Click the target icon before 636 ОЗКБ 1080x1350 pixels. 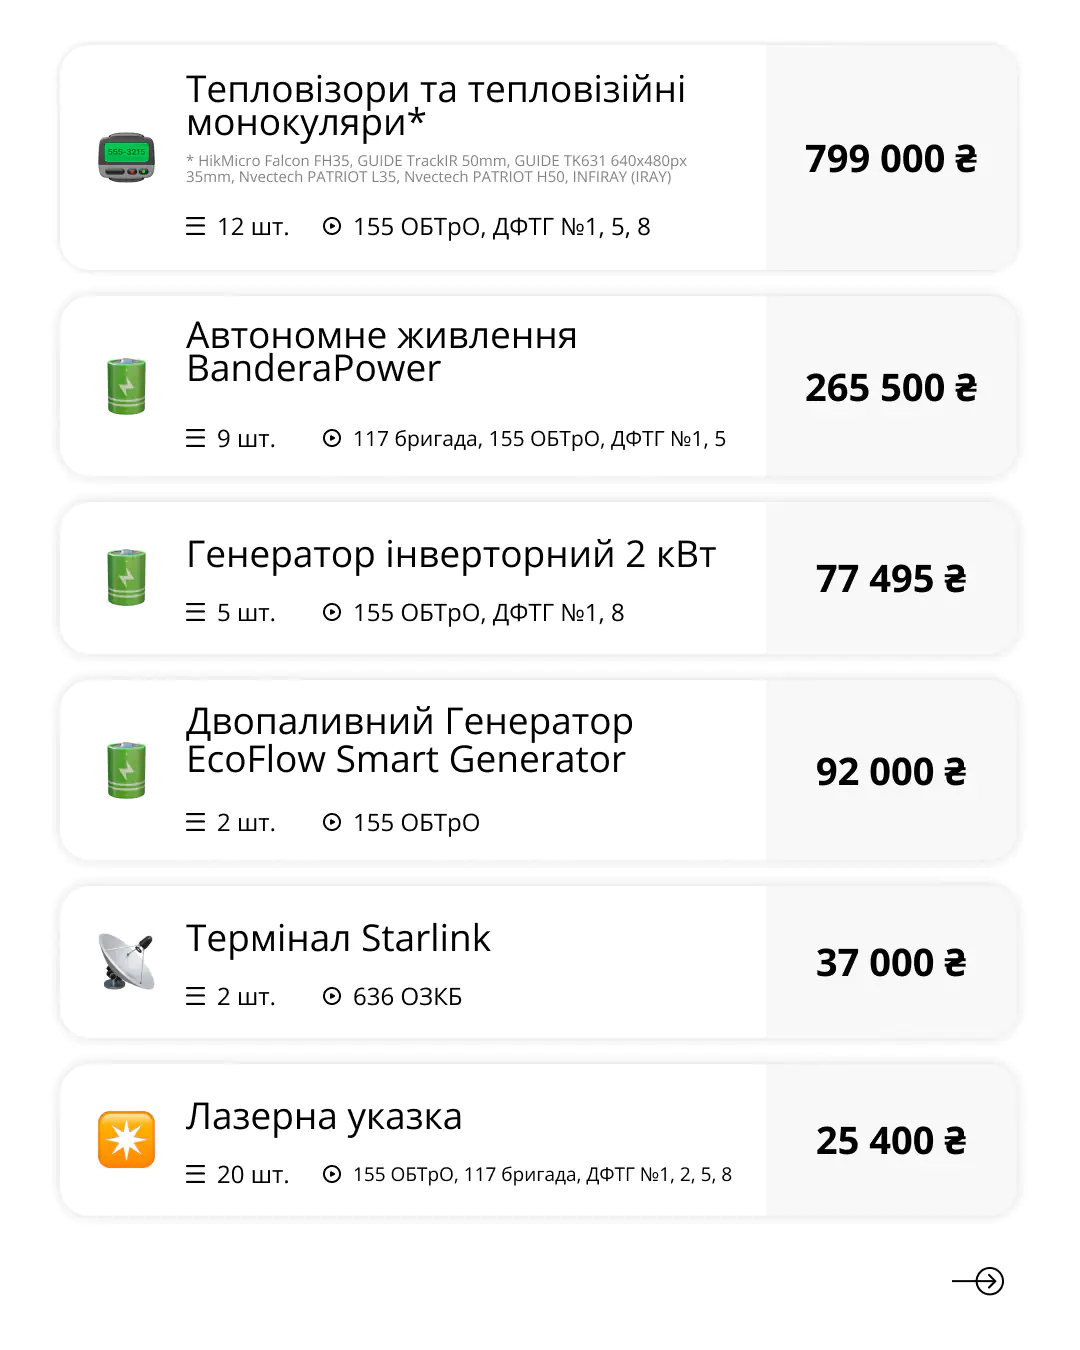(332, 996)
